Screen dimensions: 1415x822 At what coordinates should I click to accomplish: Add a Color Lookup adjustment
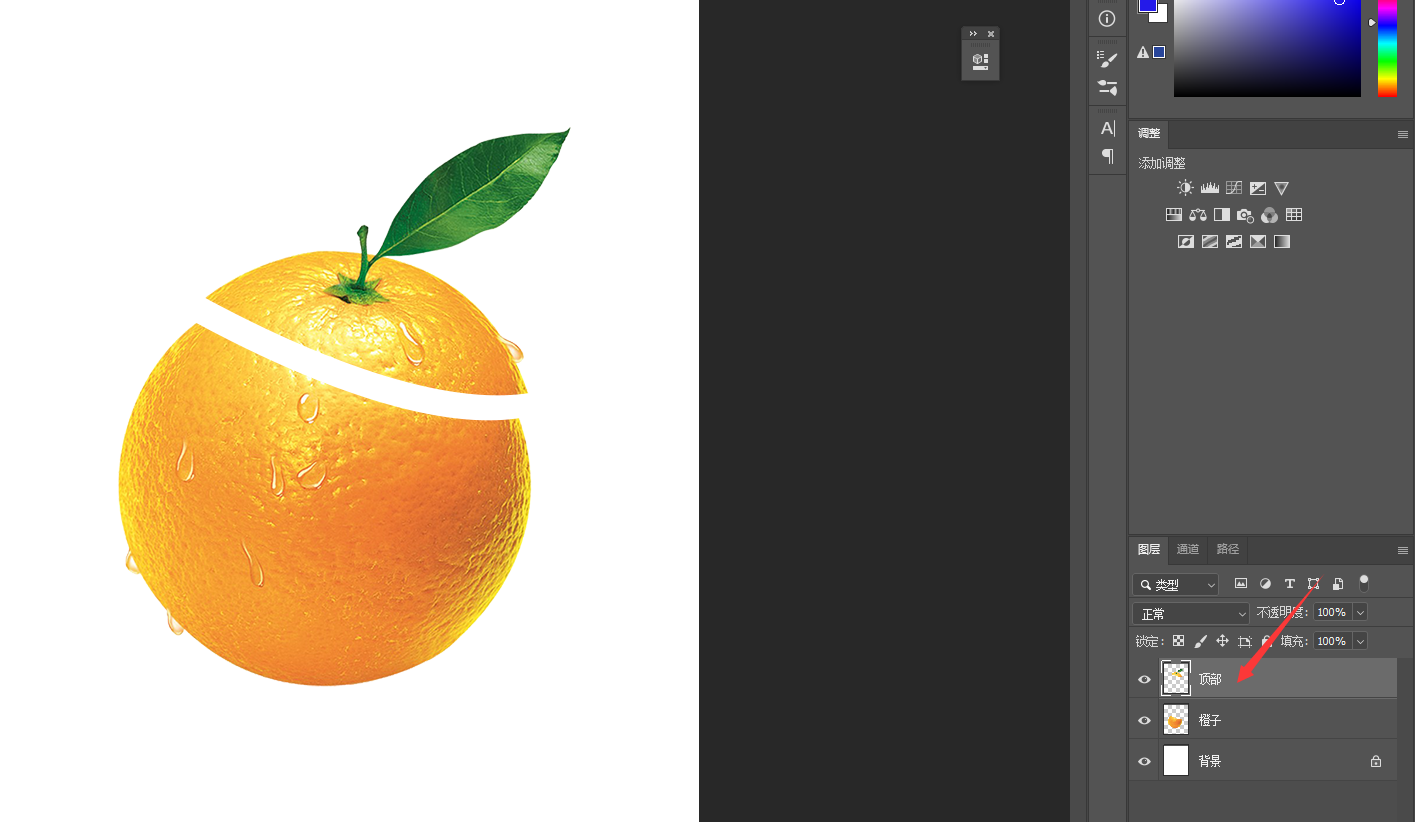(1294, 215)
